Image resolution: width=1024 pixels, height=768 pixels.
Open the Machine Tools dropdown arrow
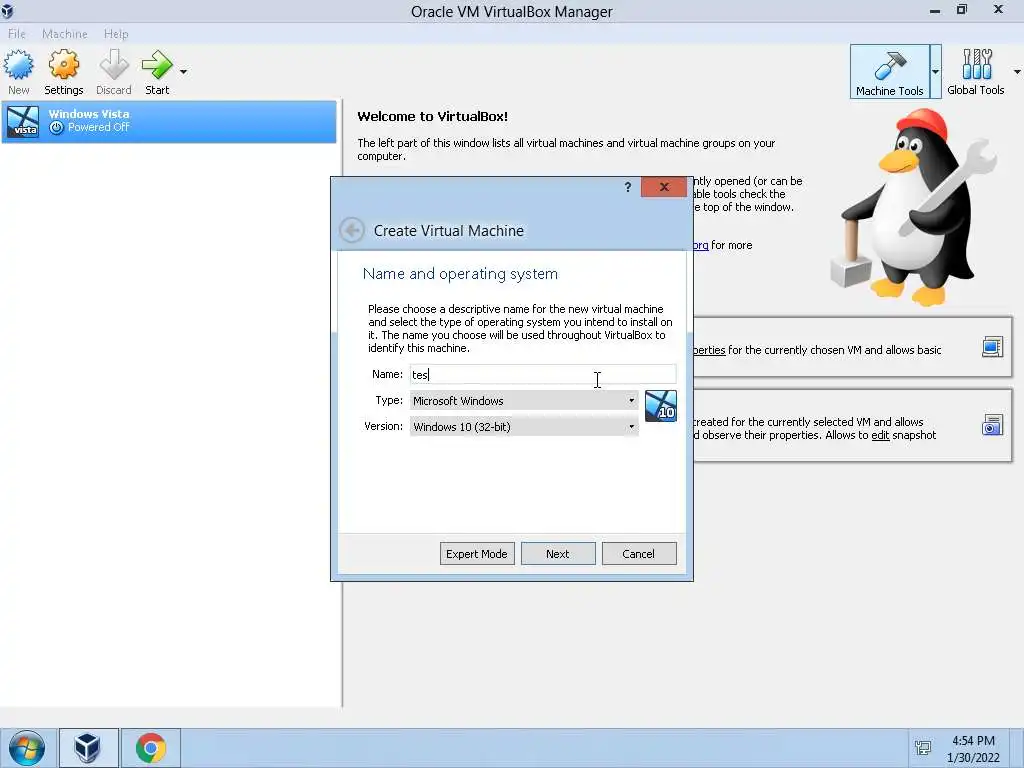click(x=935, y=72)
